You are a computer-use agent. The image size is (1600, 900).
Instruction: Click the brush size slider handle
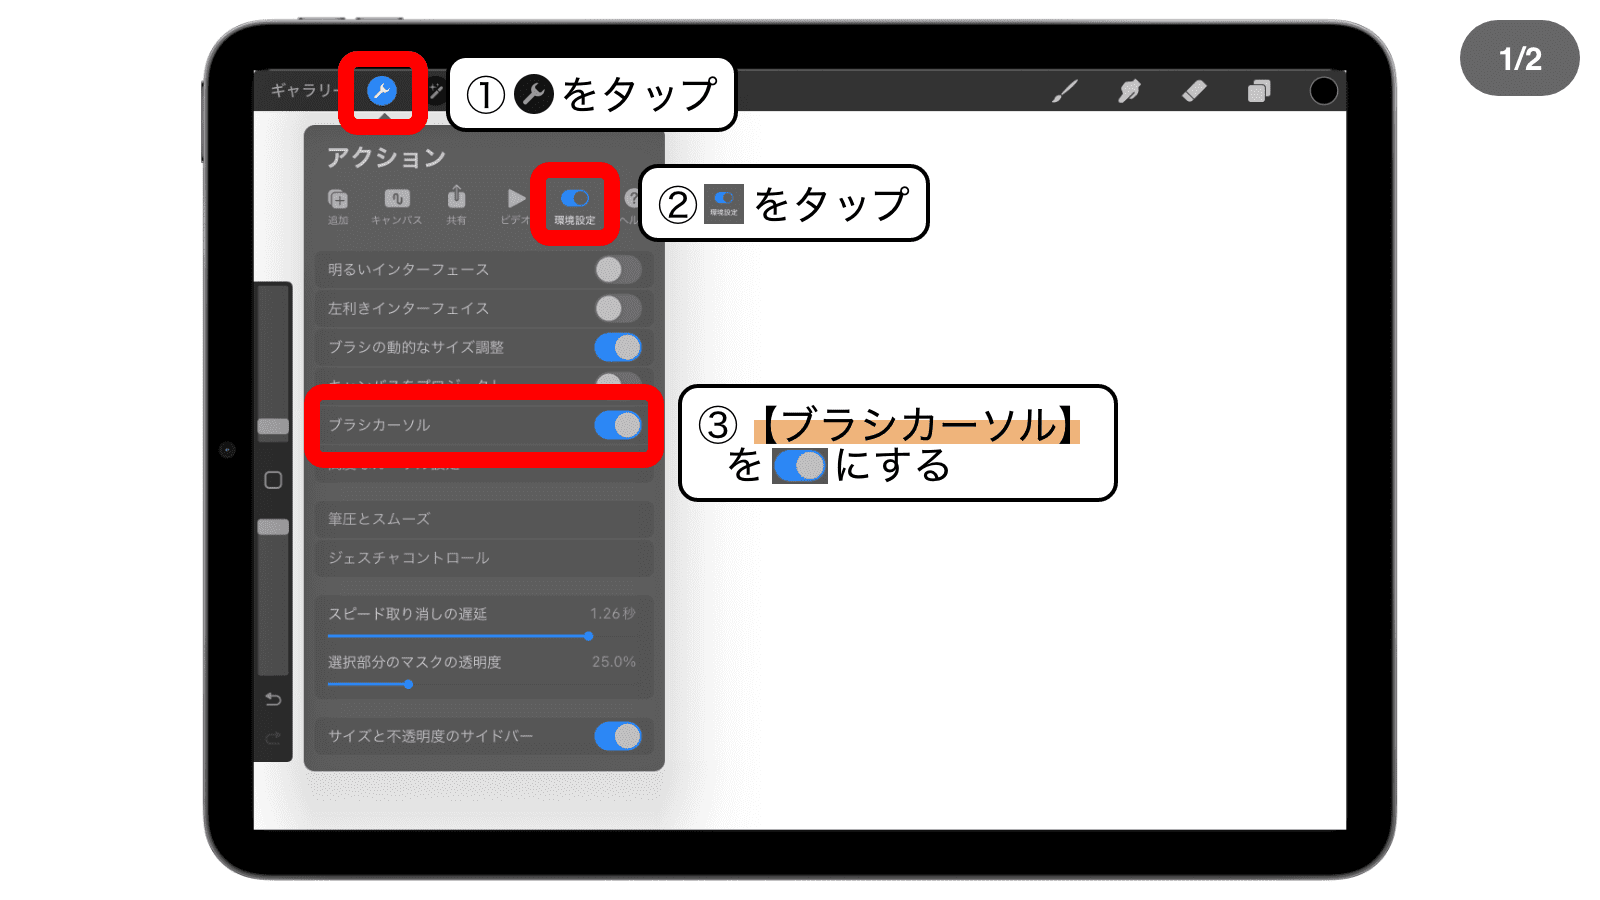click(x=273, y=427)
